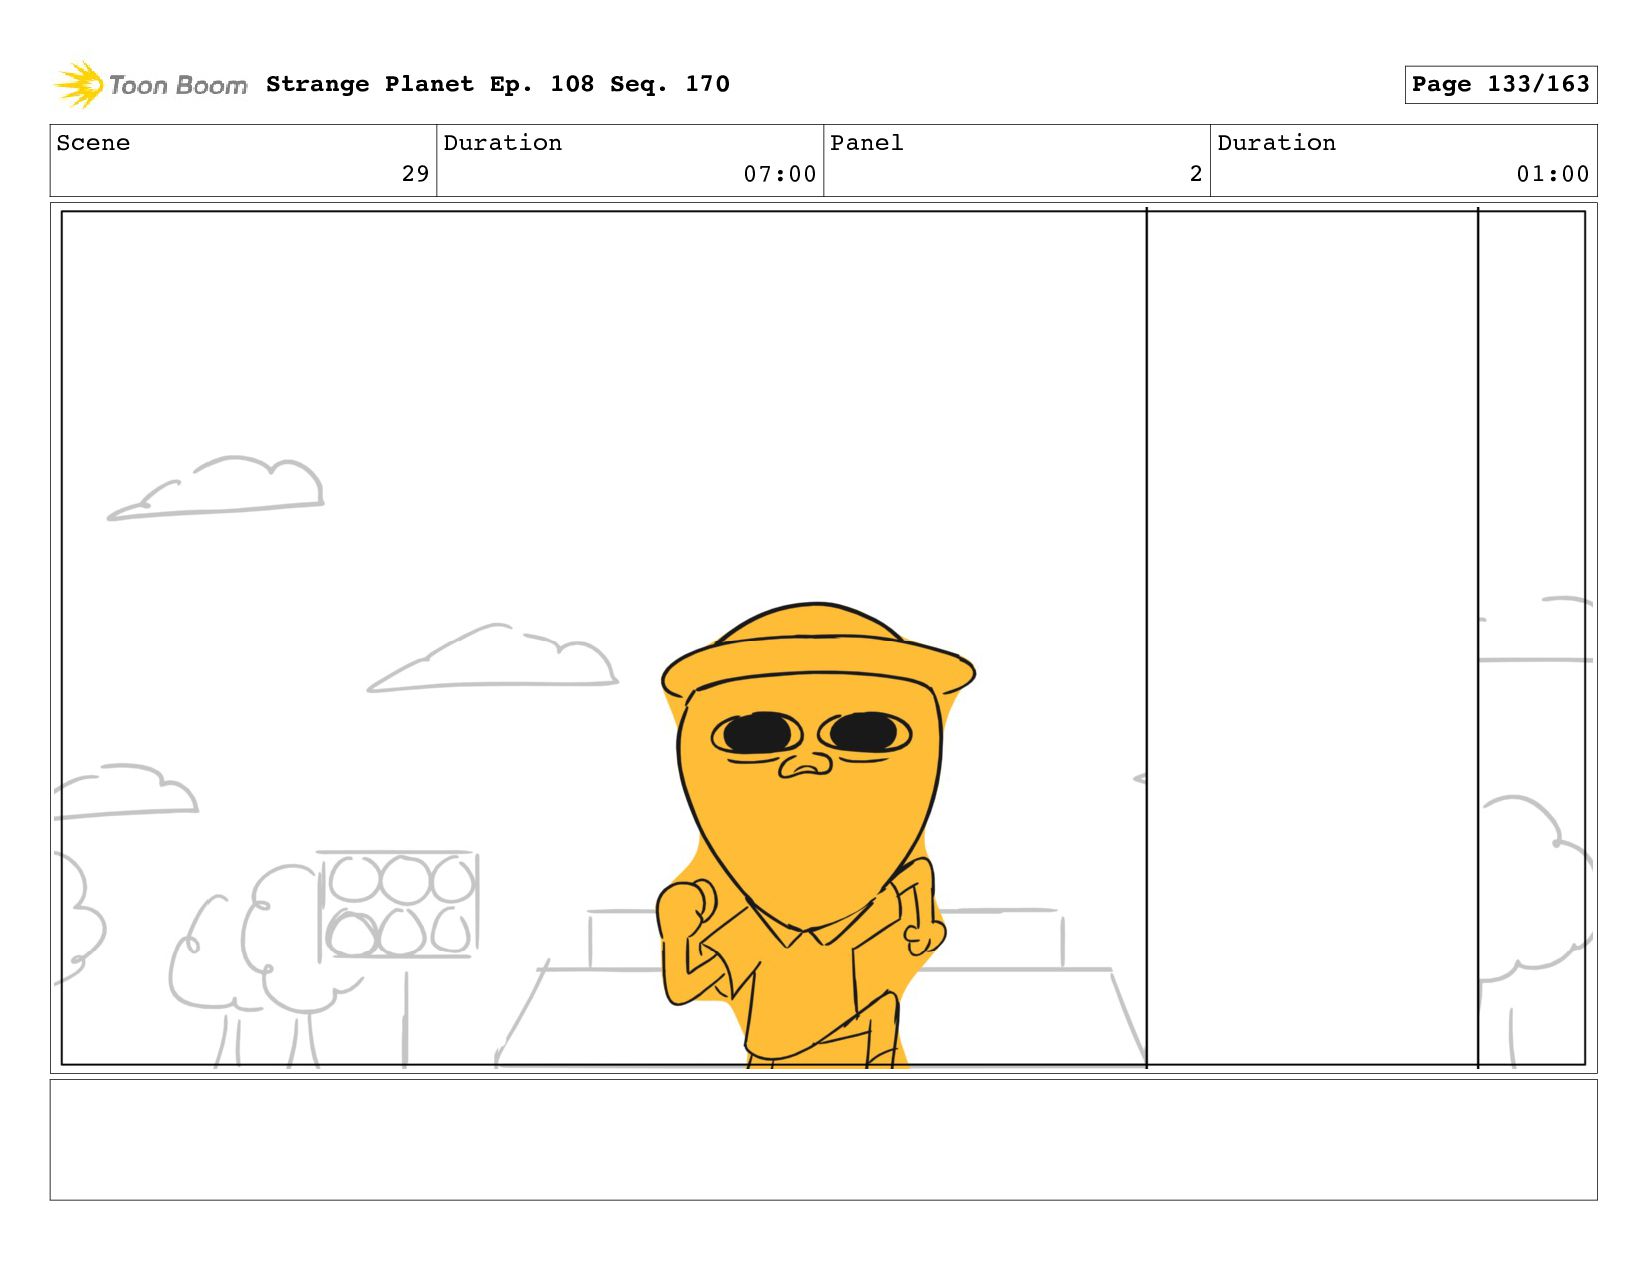Select the title 'Strange Planet Ep. 108 Seq. 170'
1650x1275 pixels.
(498, 84)
